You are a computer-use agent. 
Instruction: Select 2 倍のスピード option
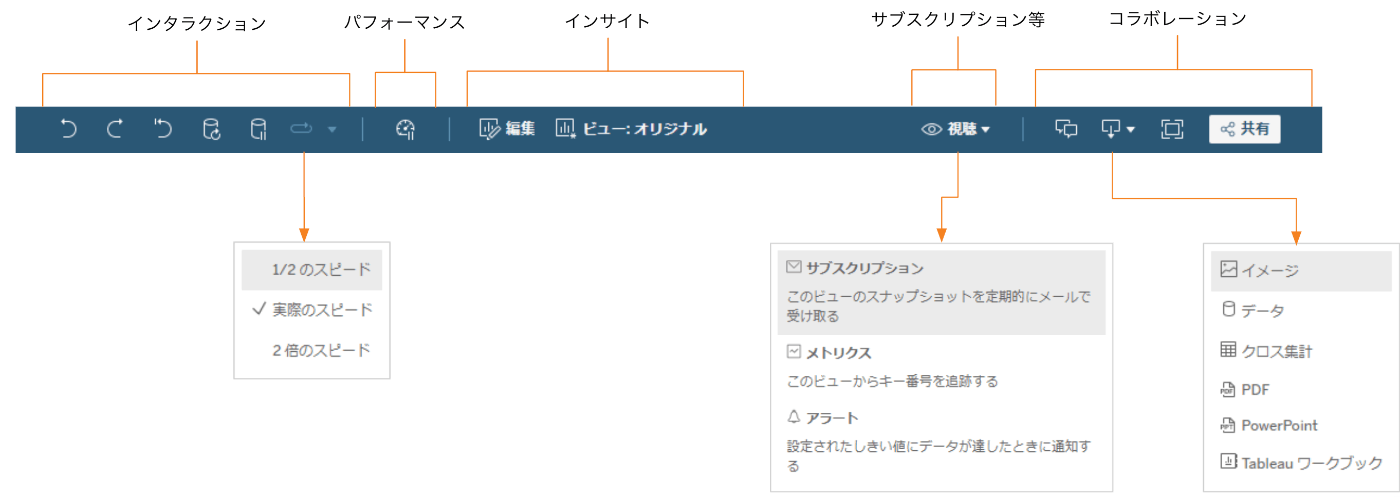point(312,350)
